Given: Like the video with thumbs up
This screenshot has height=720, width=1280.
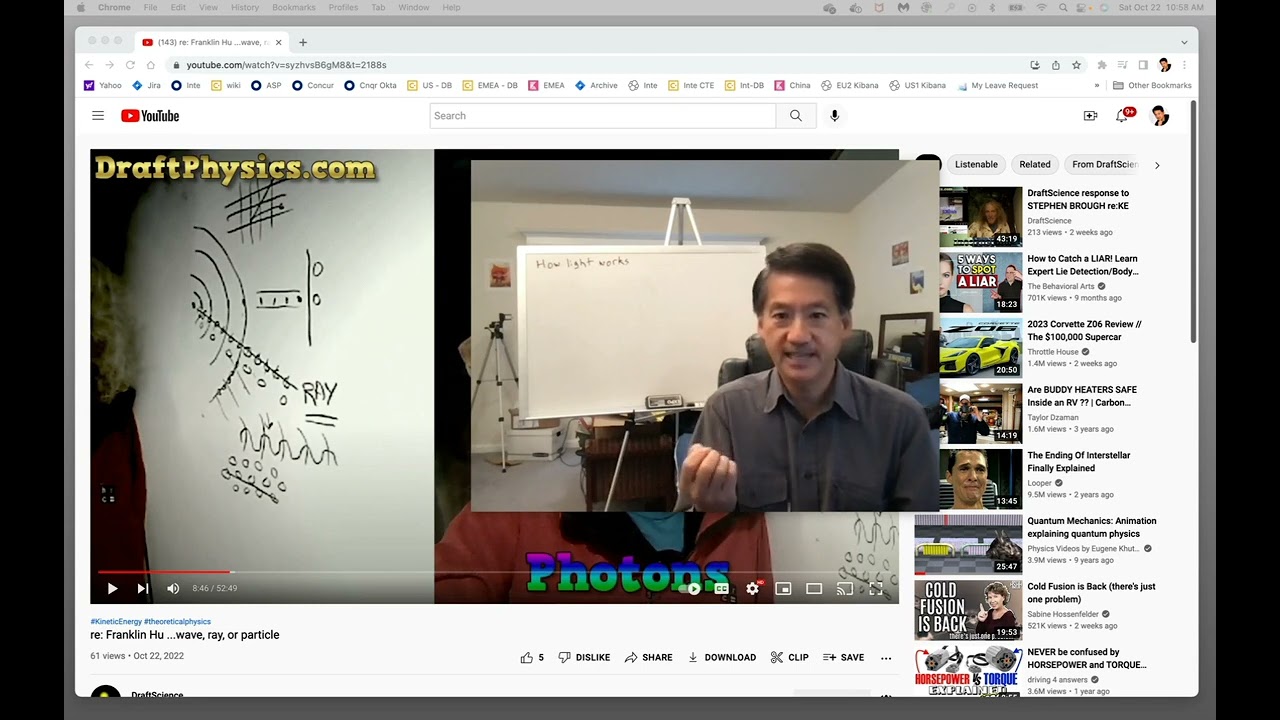Looking at the screenshot, I should [x=532, y=657].
